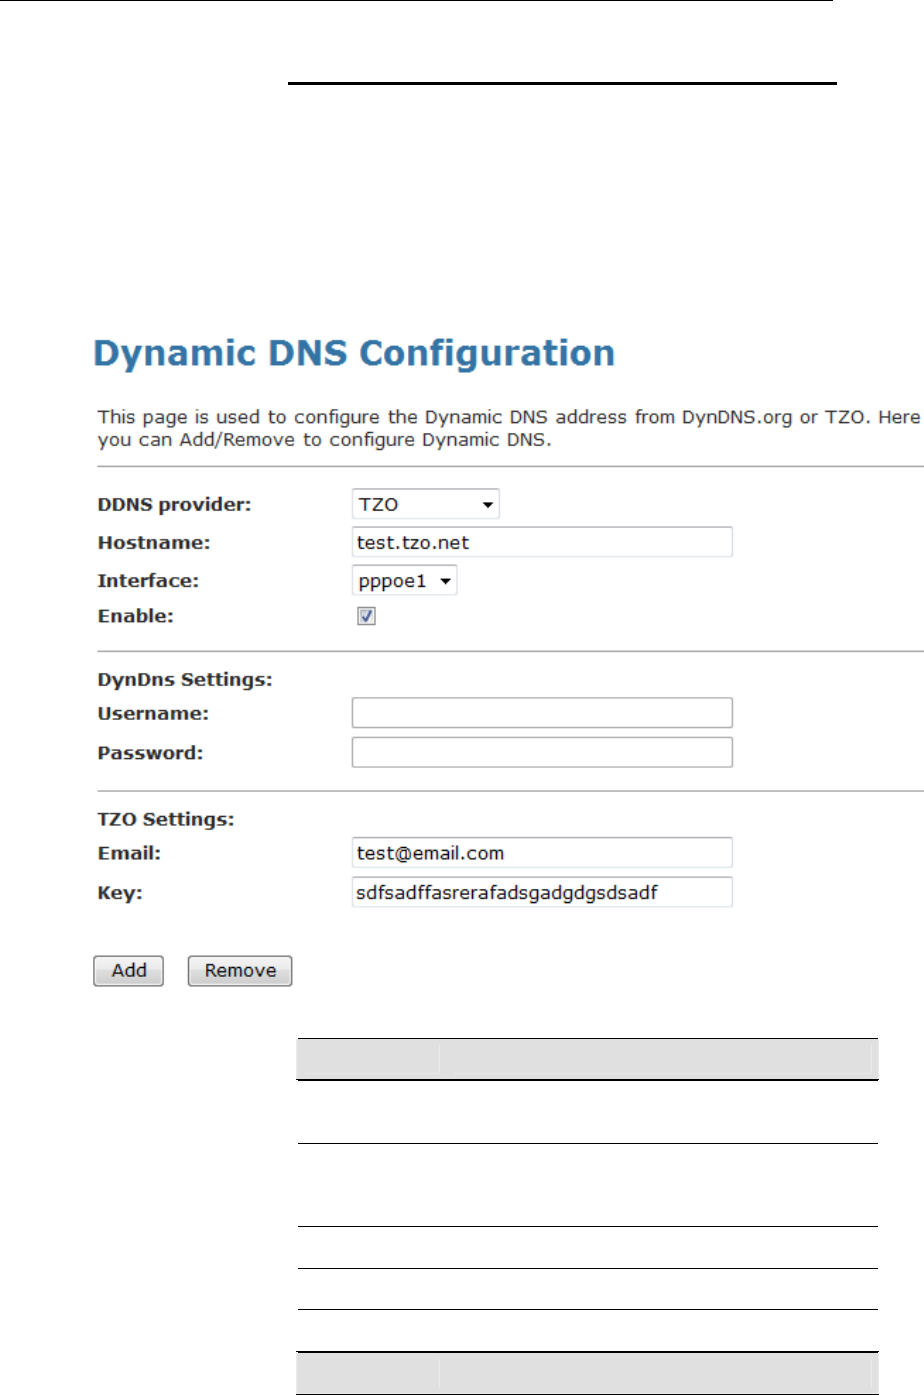Click the TZO Key input field
The image size is (924, 1395).
[541, 892]
